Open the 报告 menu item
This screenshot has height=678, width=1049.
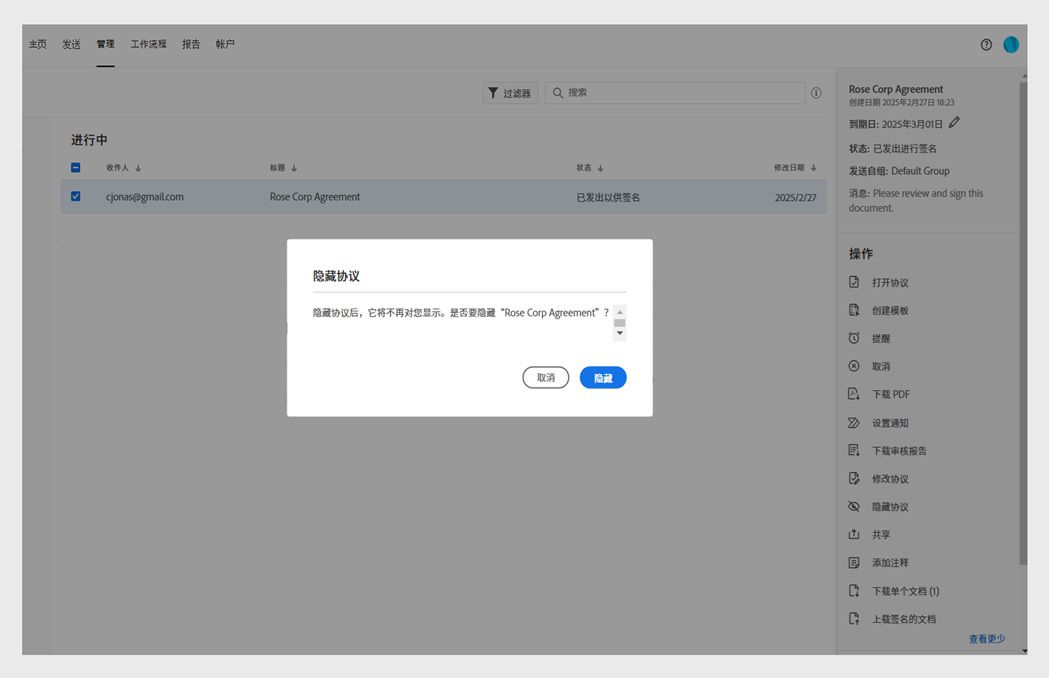click(x=191, y=44)
